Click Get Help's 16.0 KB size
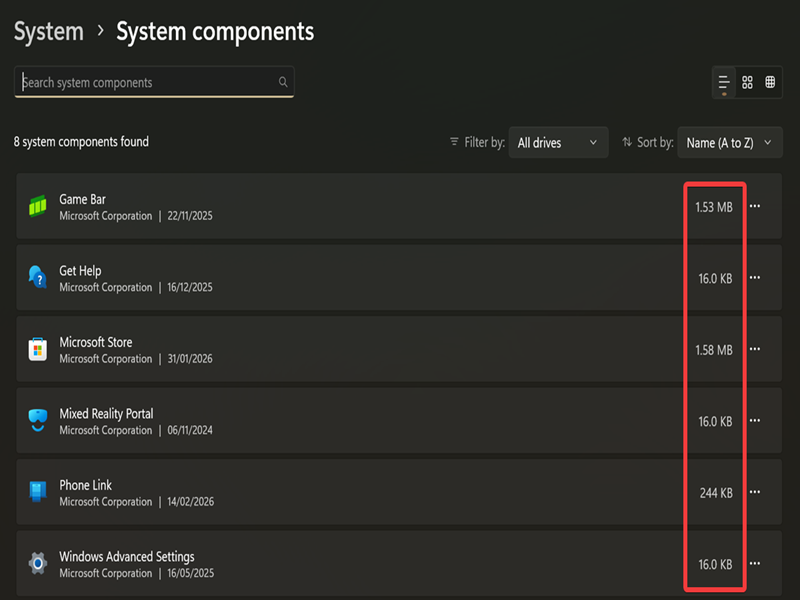The width and height of the screenshot is (800, 600). coord(715,279)
